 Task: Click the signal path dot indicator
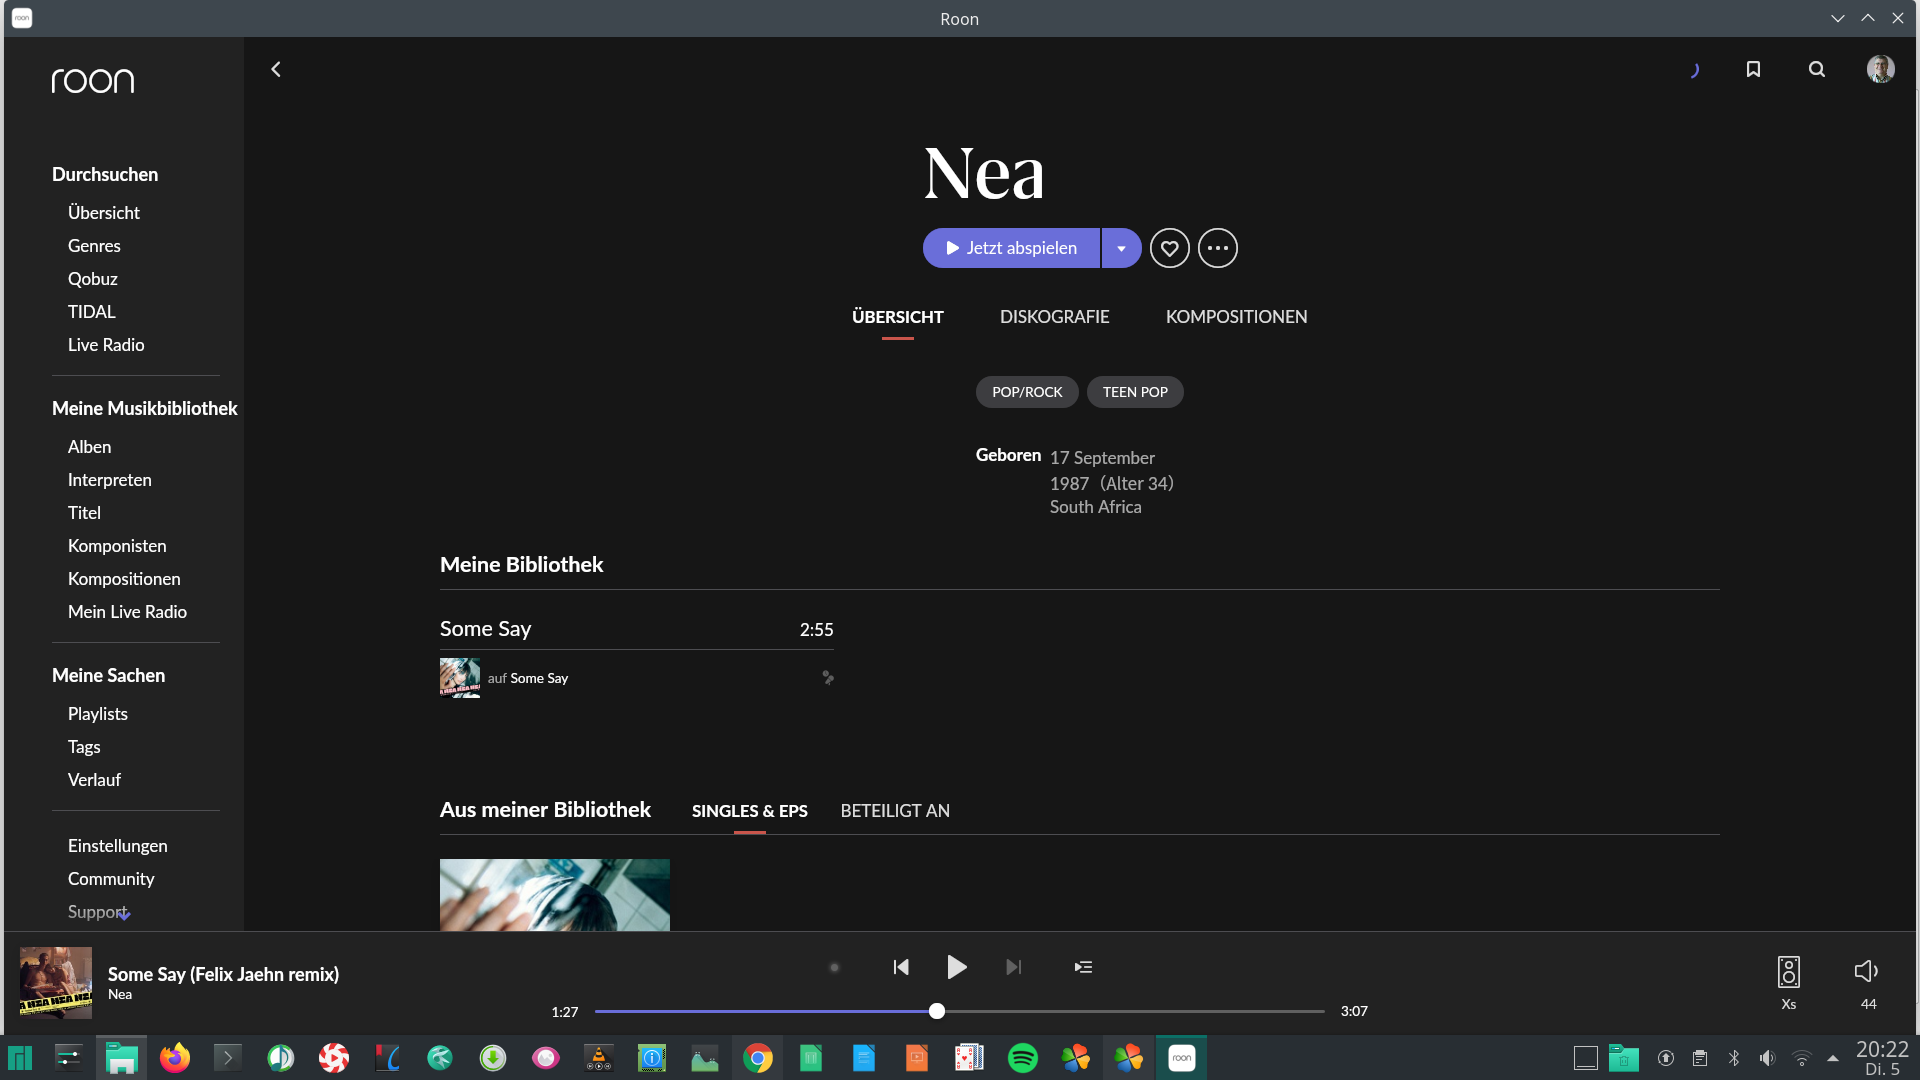[834, 967]
